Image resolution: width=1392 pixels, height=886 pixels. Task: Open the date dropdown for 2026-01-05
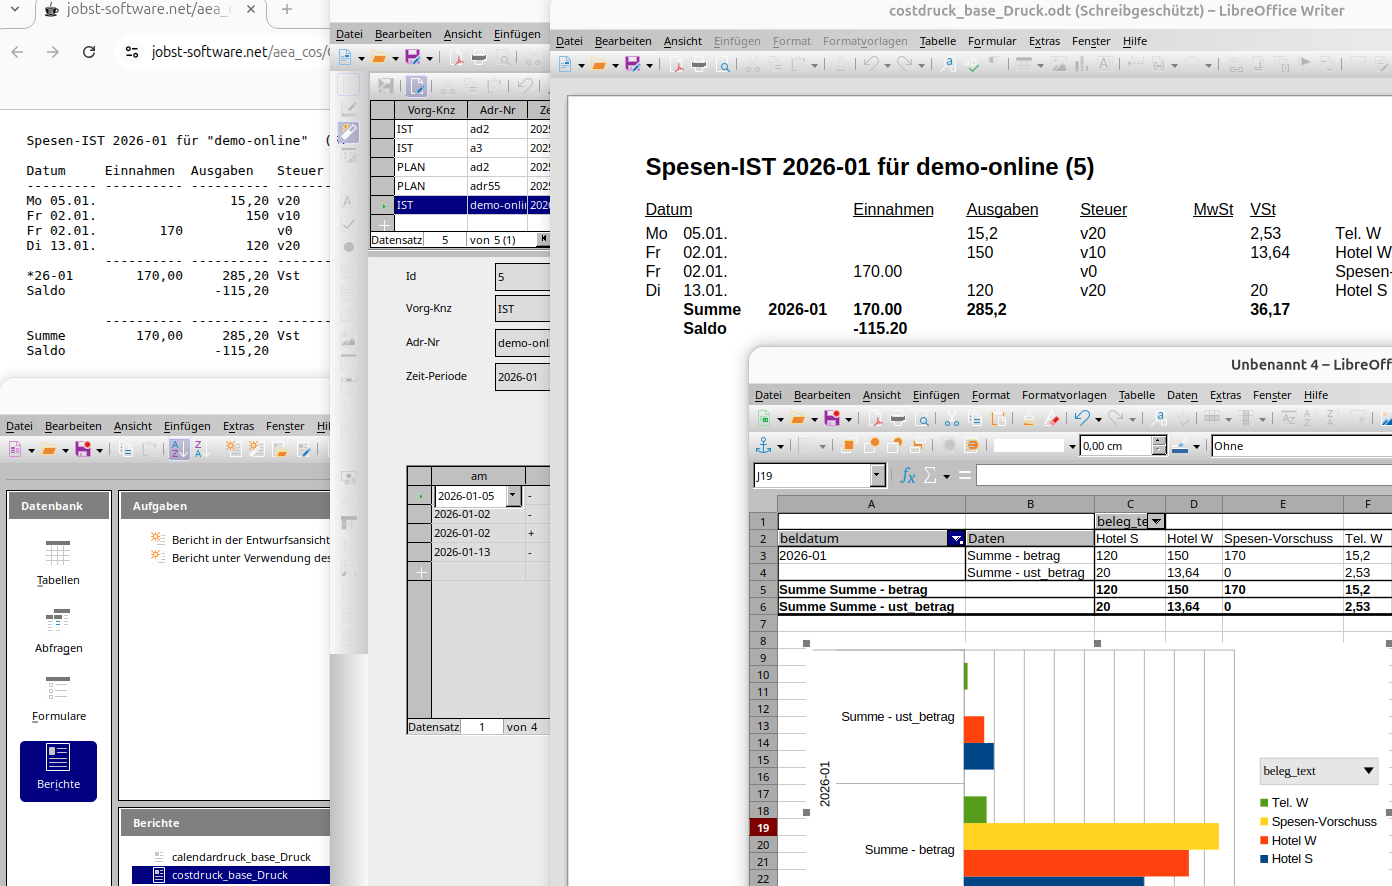tap(513, 496)
